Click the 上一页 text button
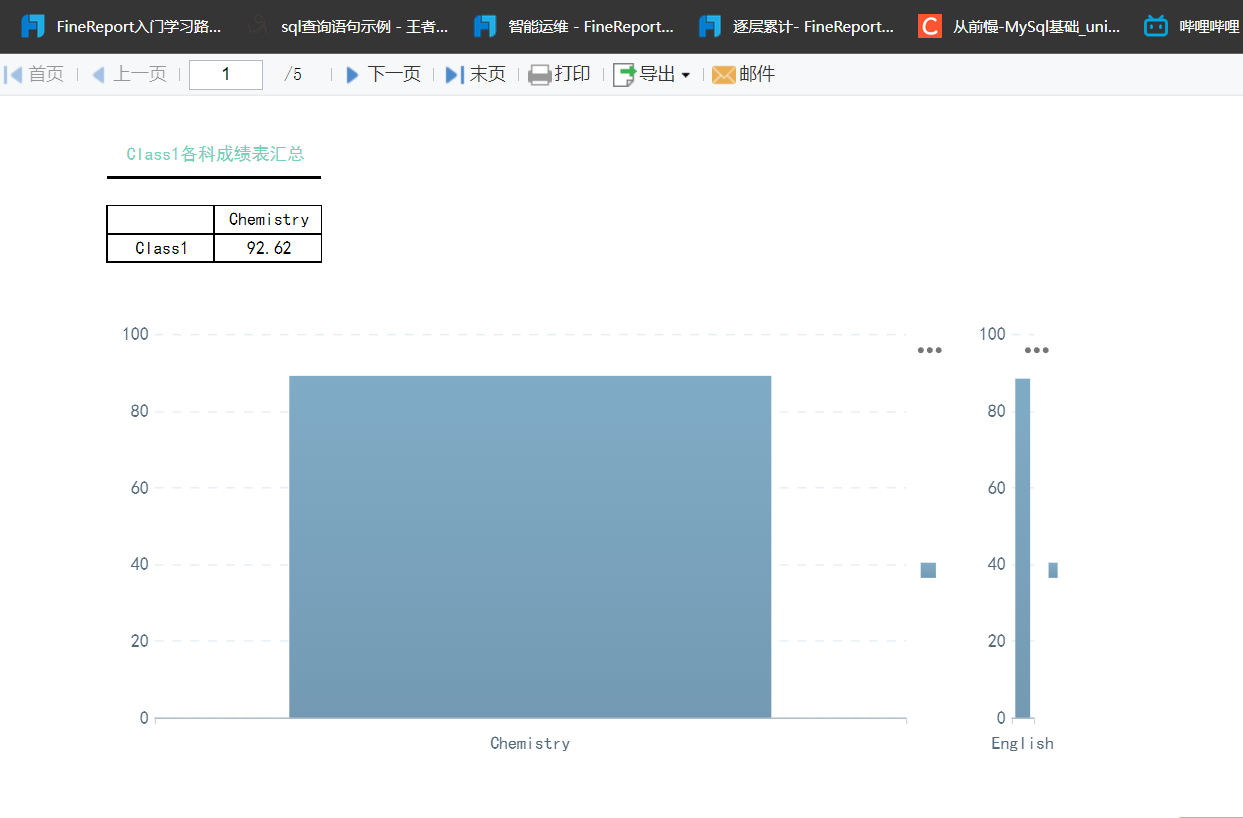This screenshot has width=1243, height=818. click(x=139, y=74)
